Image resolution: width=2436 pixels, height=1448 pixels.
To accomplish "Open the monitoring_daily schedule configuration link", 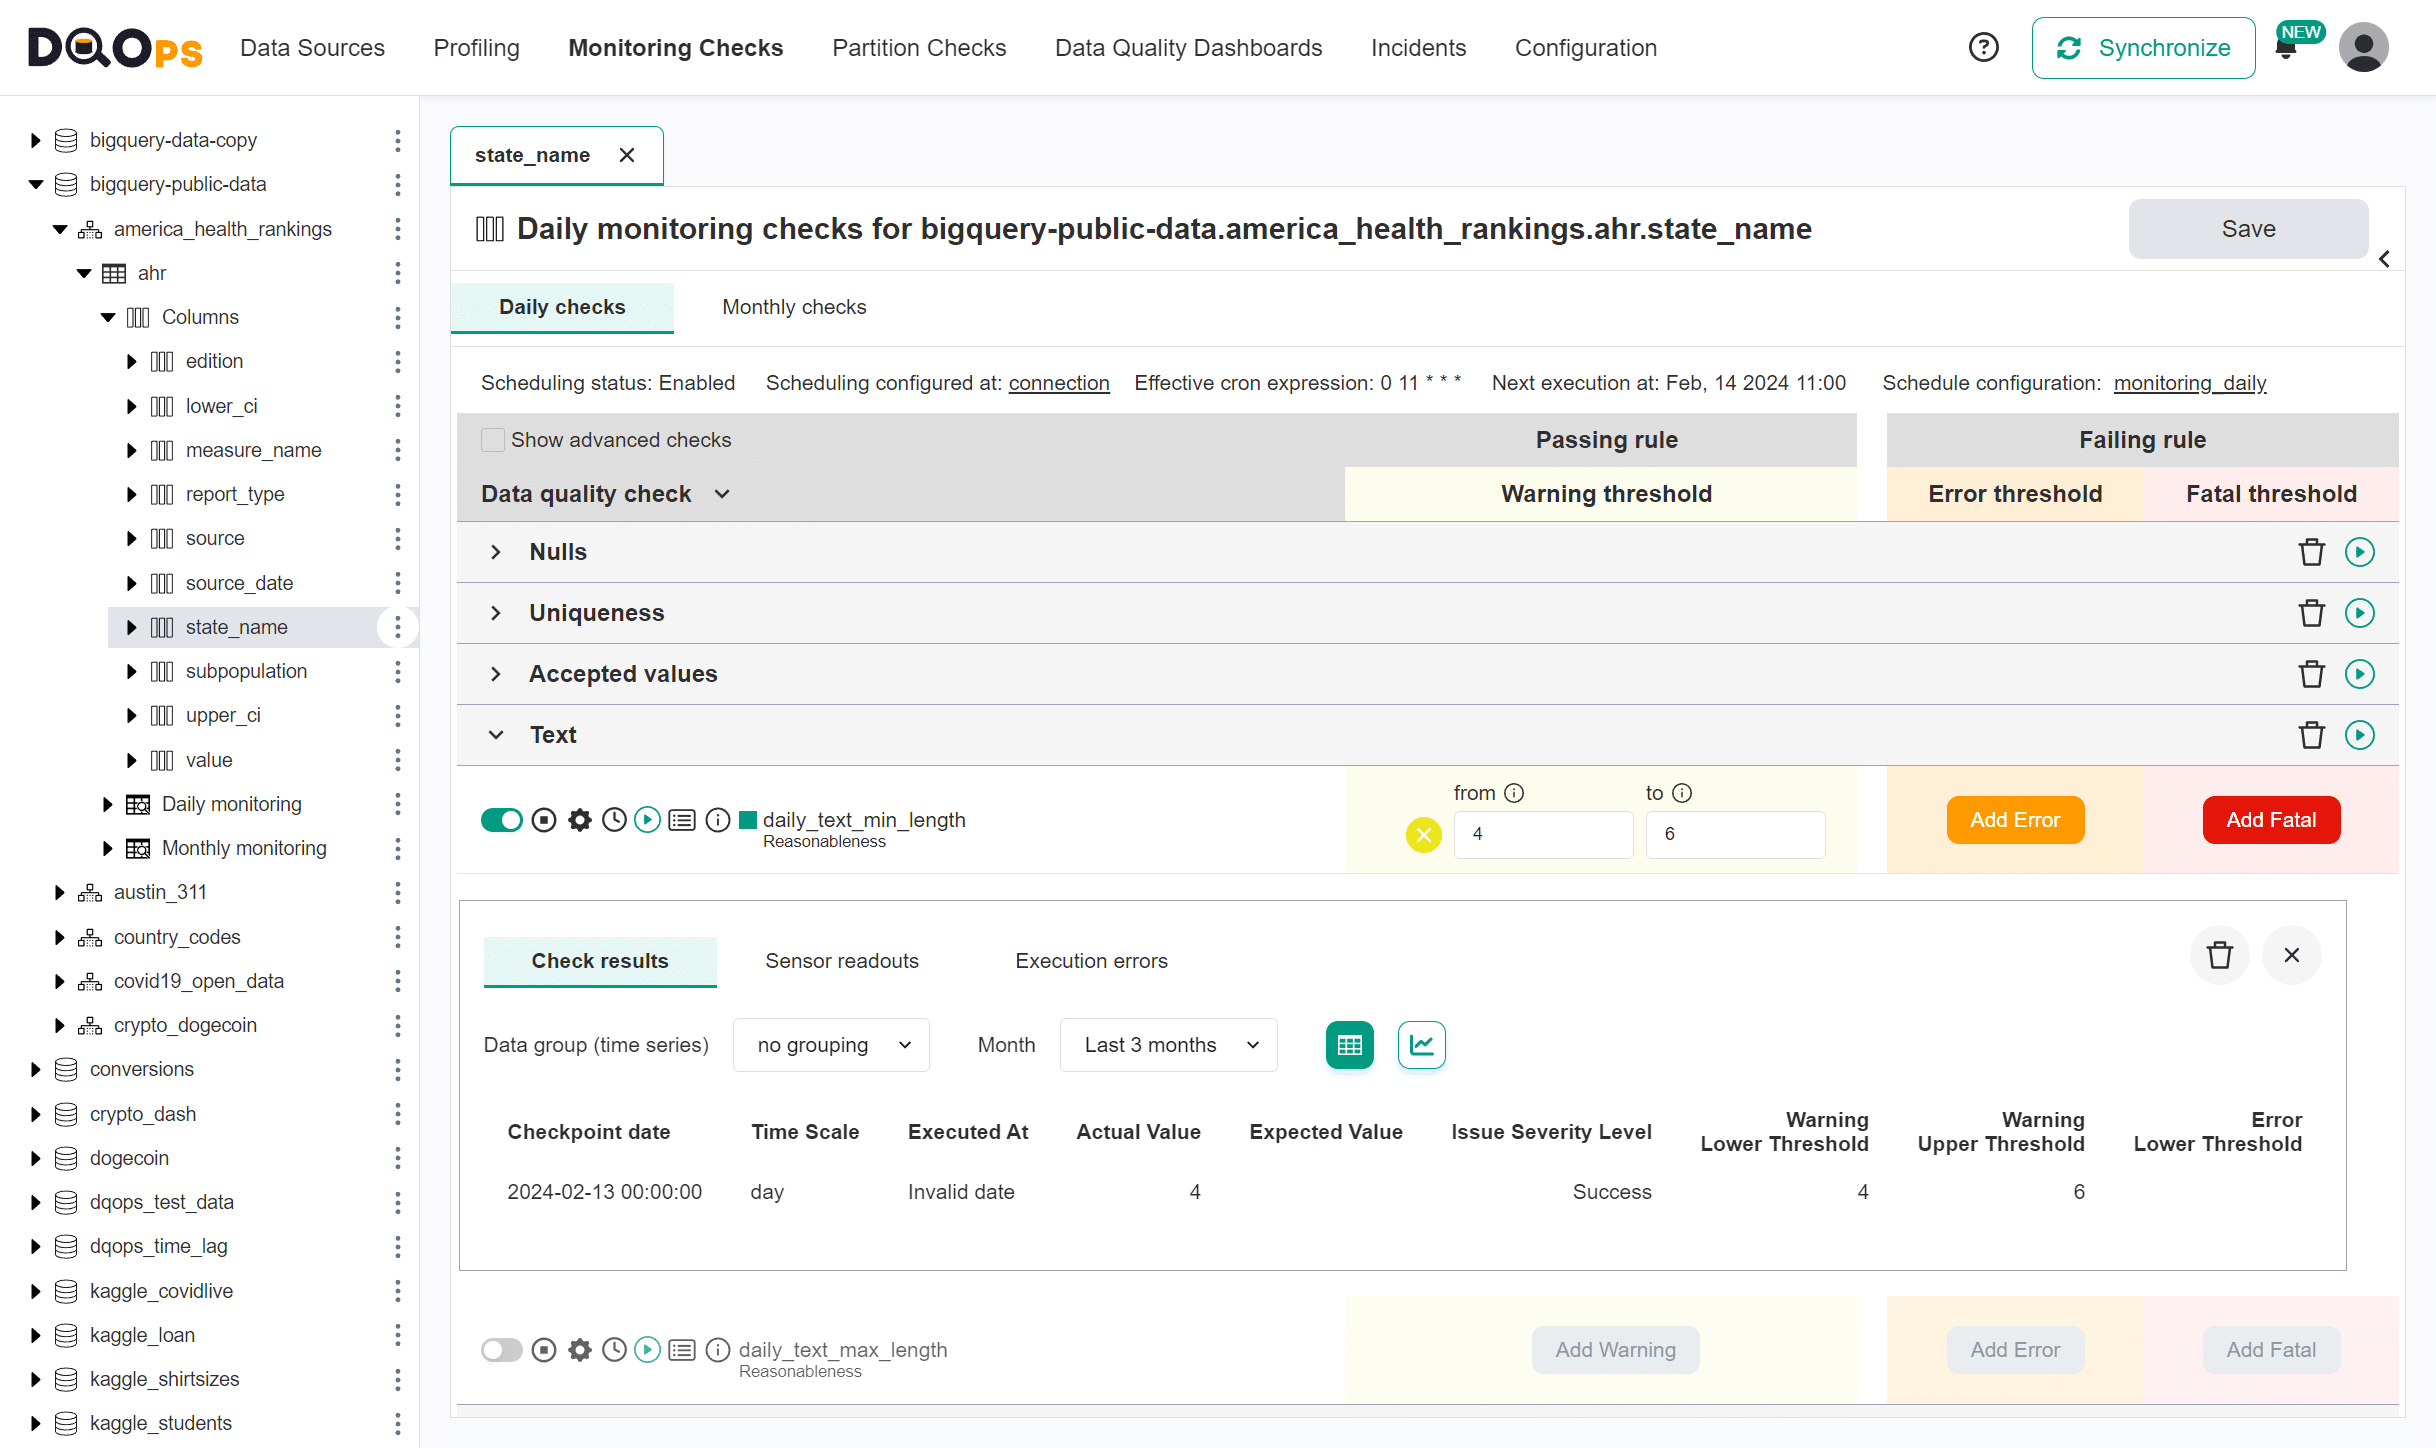I will coord(2189,383).
